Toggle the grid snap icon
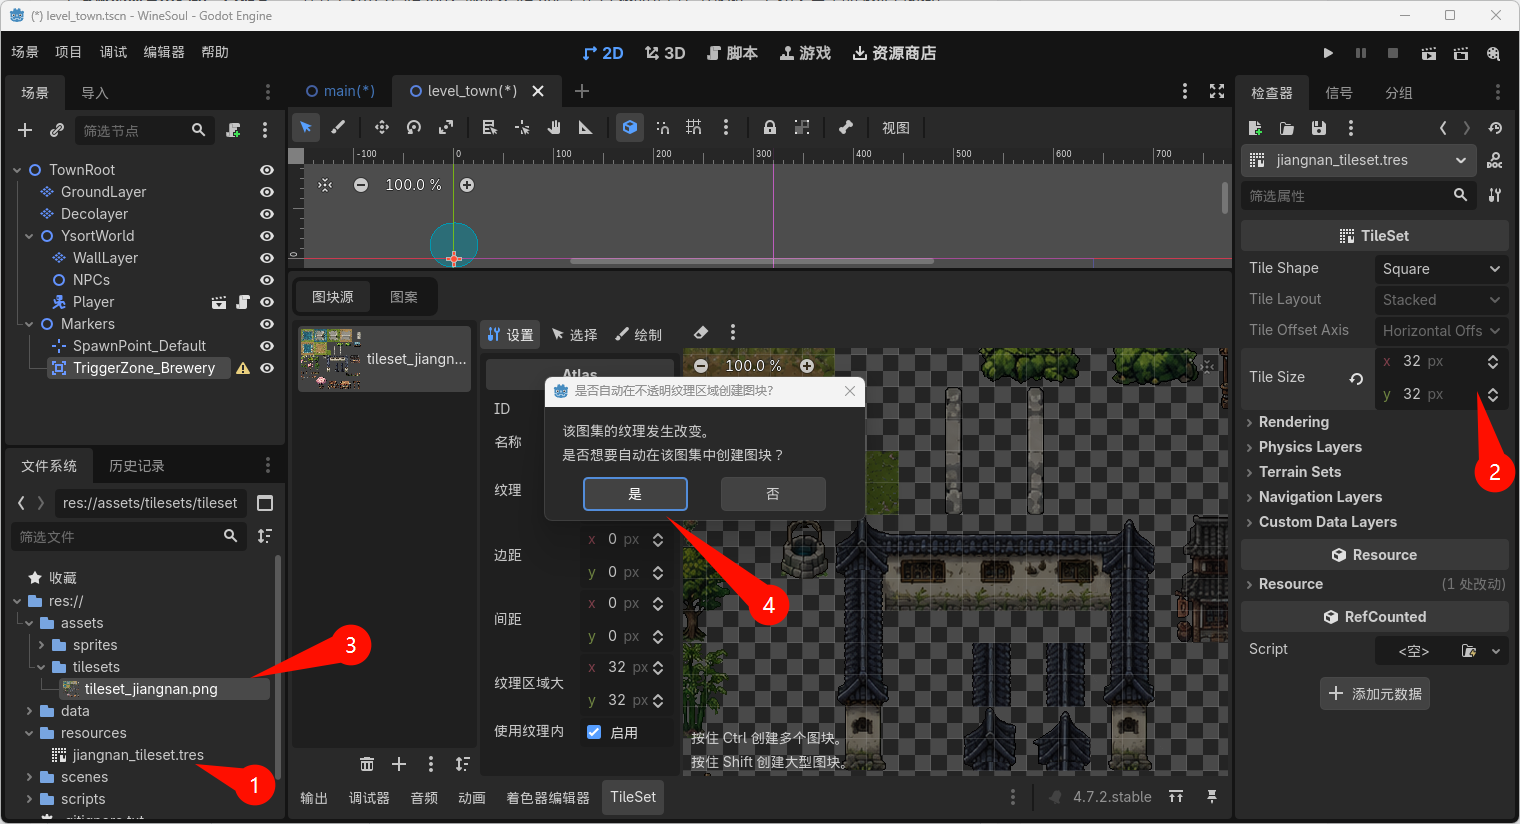This screenshot has width=1520, height=824. pyautogui.click(x=694, y=127)
